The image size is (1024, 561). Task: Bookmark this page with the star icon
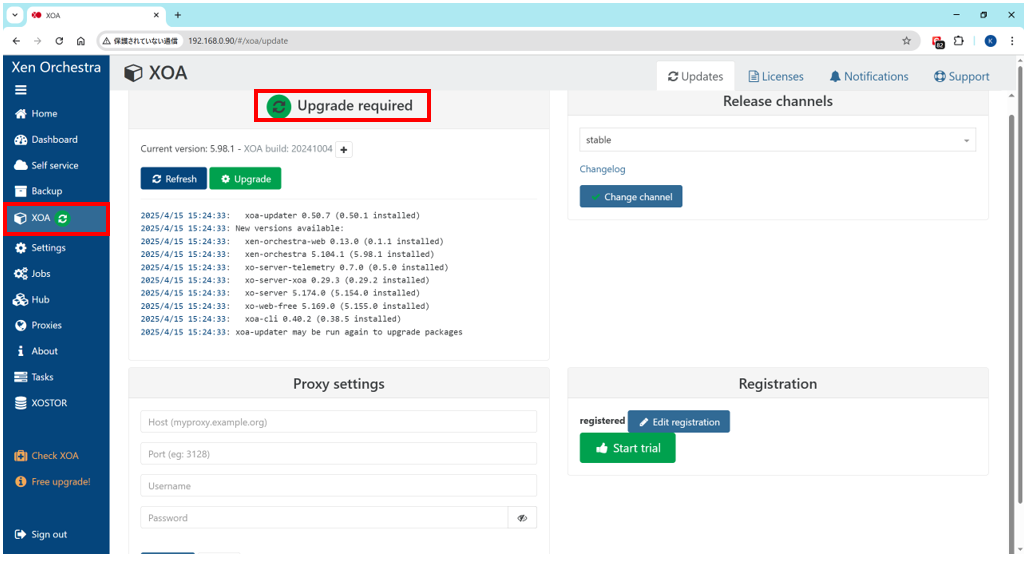click(x=906, y=41)
